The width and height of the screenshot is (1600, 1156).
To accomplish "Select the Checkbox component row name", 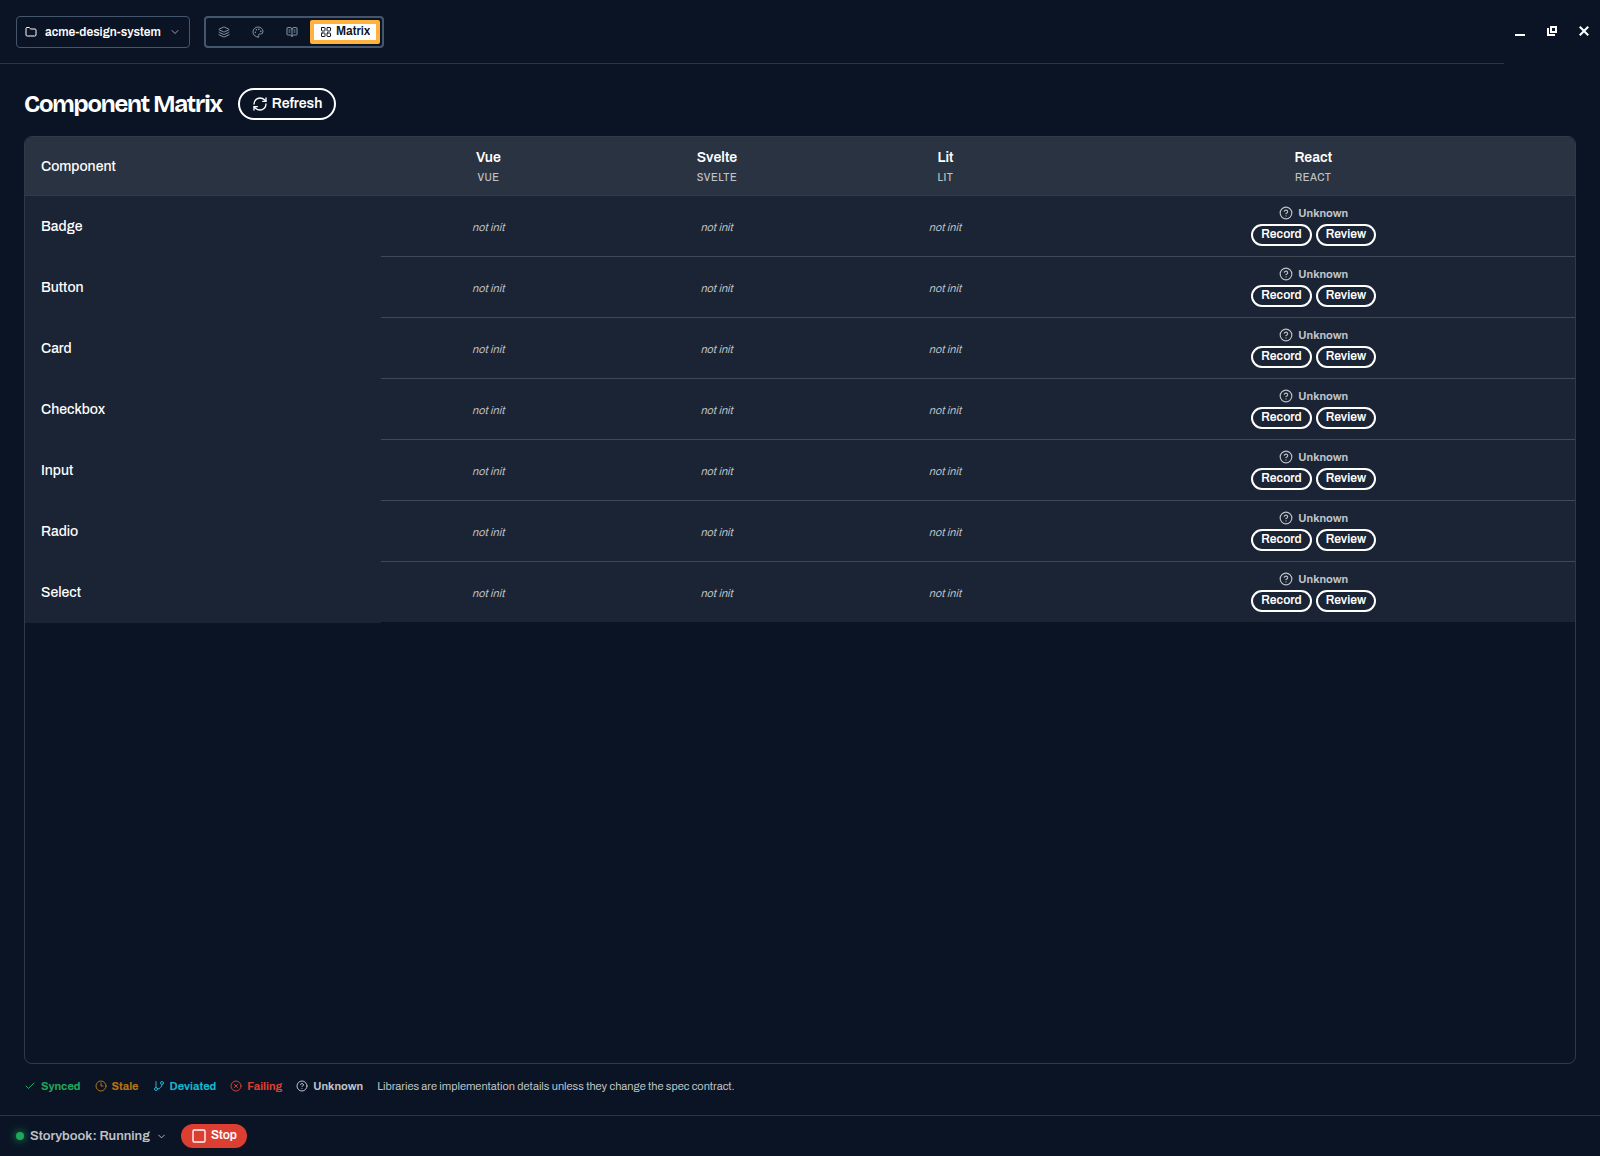I will [73, 409].
